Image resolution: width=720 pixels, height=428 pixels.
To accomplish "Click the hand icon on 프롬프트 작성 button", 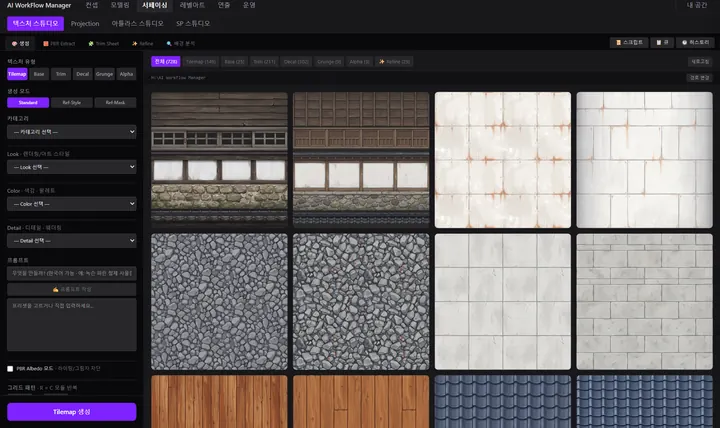I will click(x=56, y=289).
